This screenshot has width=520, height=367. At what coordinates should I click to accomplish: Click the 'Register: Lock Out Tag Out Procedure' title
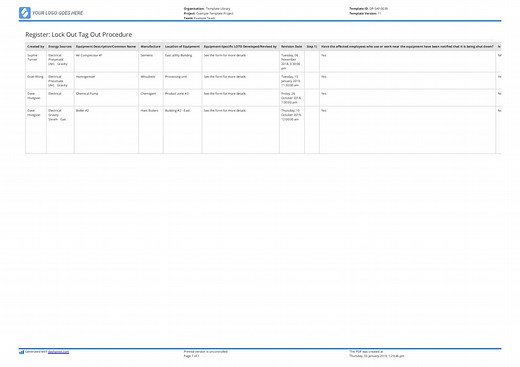pos(79,35)
